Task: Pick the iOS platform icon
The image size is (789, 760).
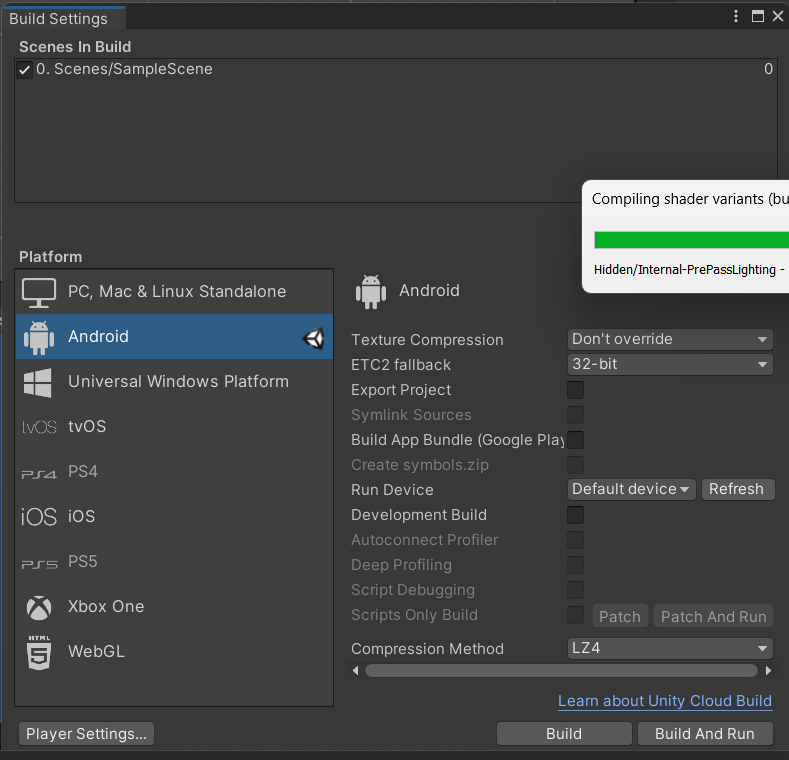Action: point(39,517)
